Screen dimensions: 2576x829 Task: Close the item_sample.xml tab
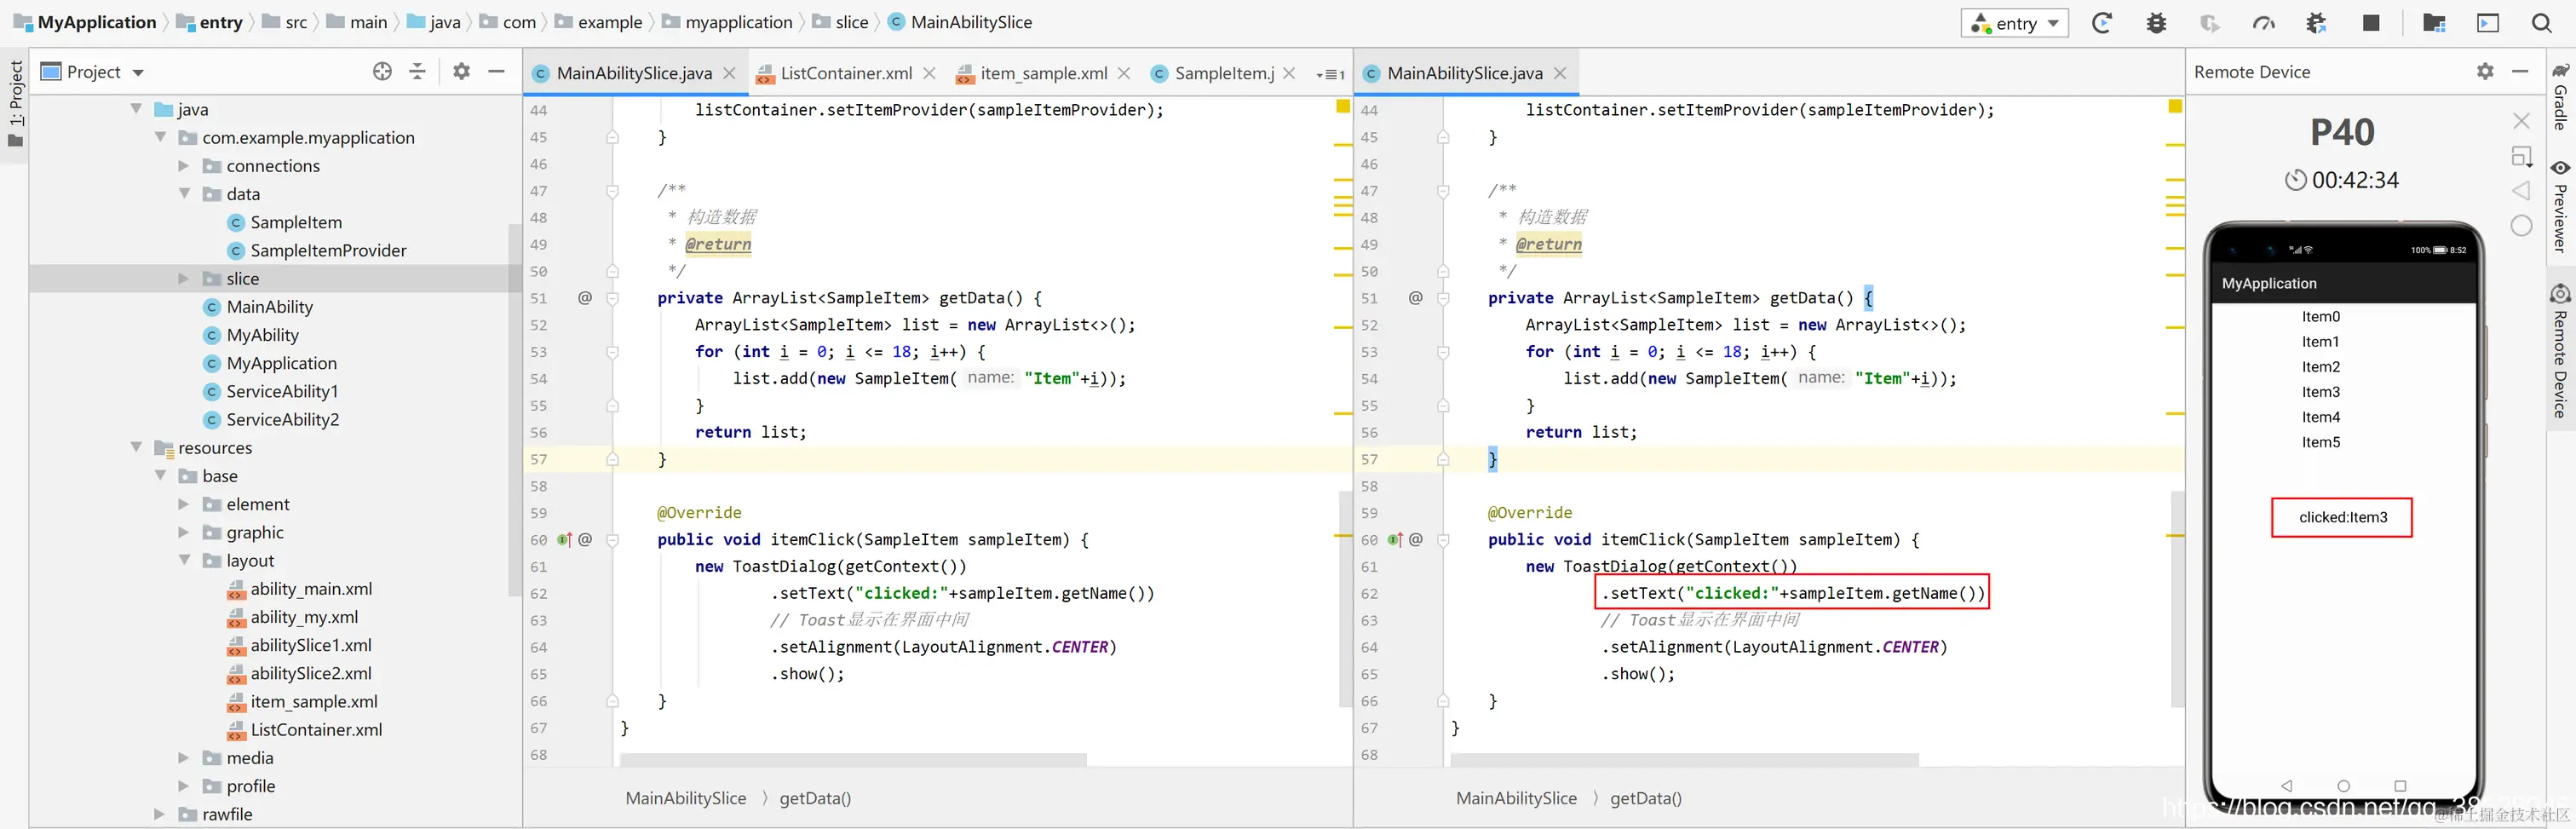[1124, 73]
